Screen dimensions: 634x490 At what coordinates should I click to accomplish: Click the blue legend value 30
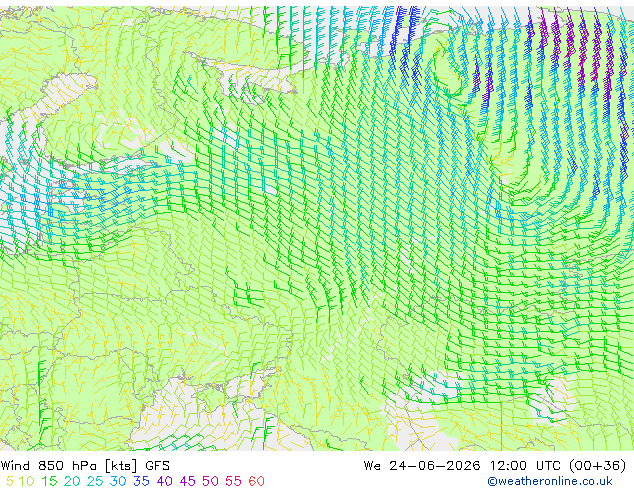click(118, 481)
